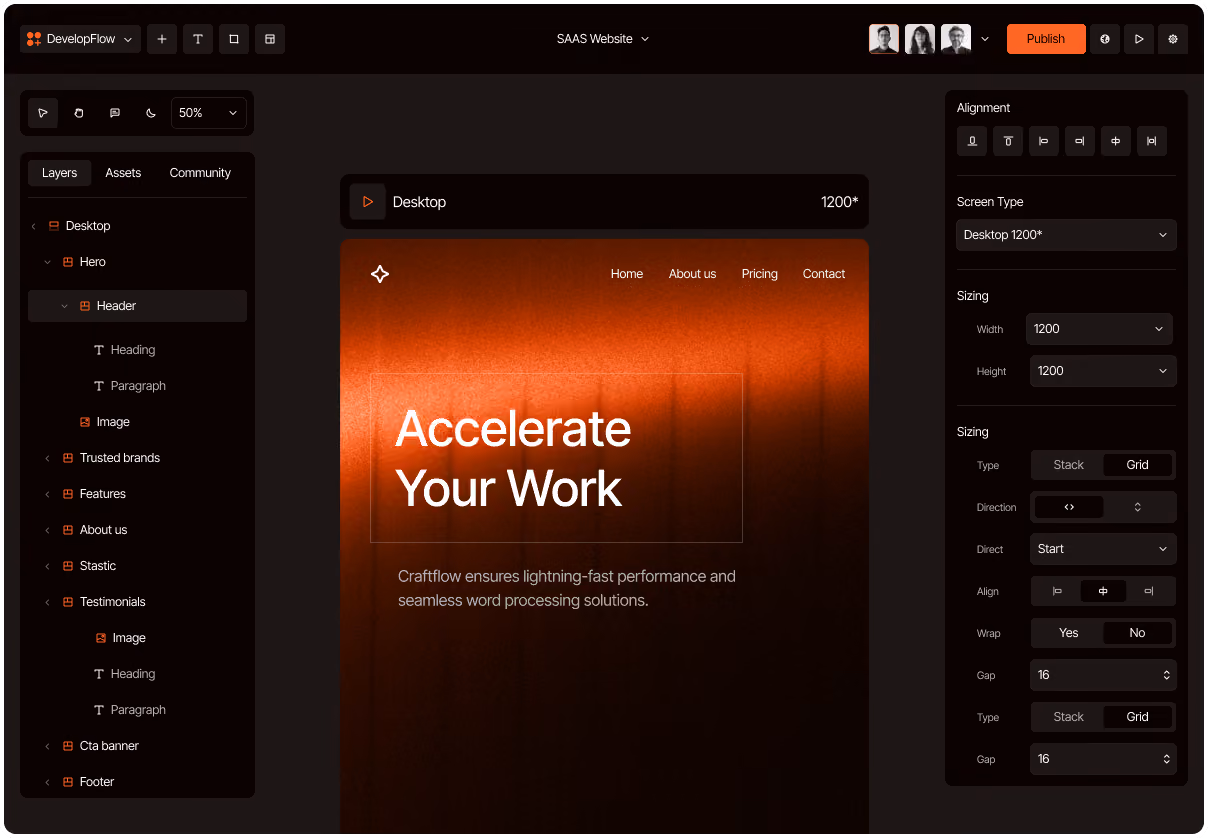Open the SAAS Website project dropdown
The height and width of the screenshot is (838, 1208).
[x=603, y=39]
